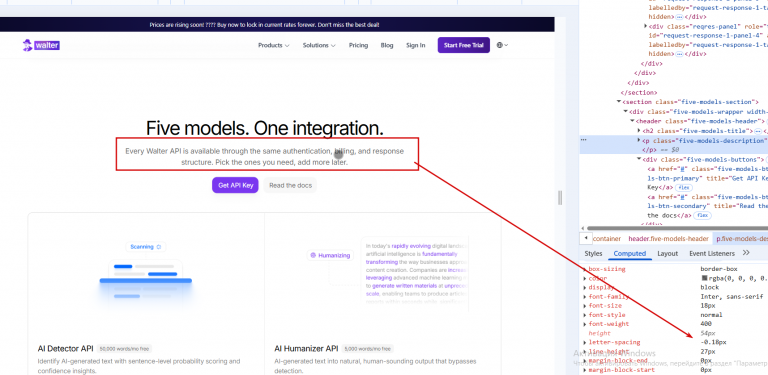The image size is (768, 375).
Task: Click the height property name
Action: coord(600,333)
